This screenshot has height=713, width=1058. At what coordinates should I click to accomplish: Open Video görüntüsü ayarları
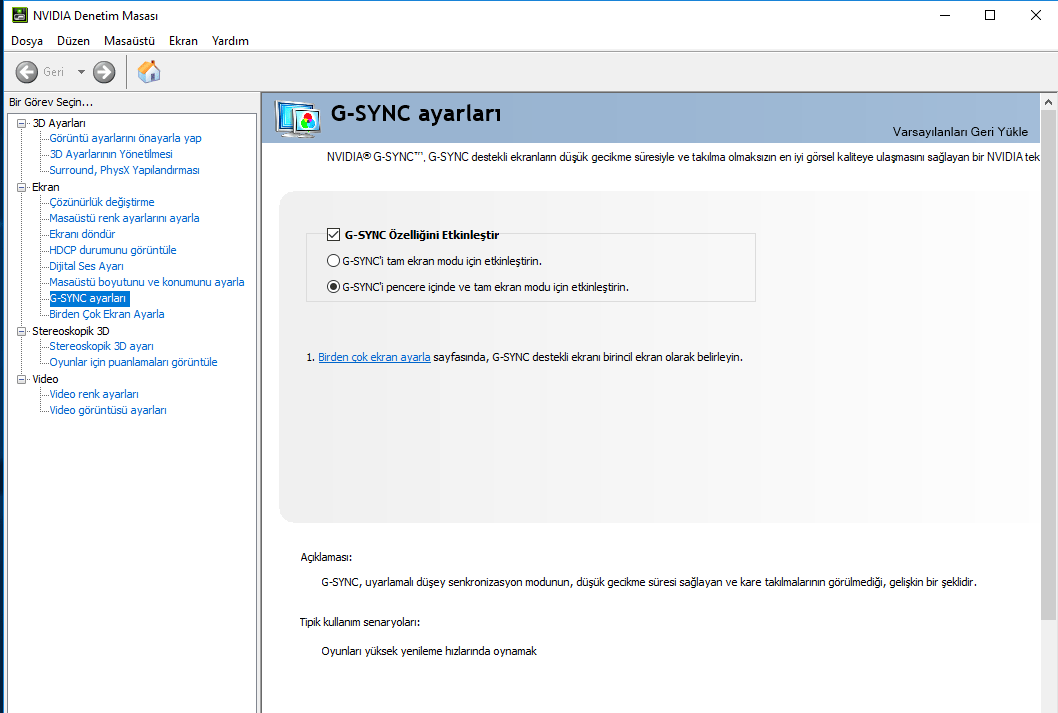108,410
